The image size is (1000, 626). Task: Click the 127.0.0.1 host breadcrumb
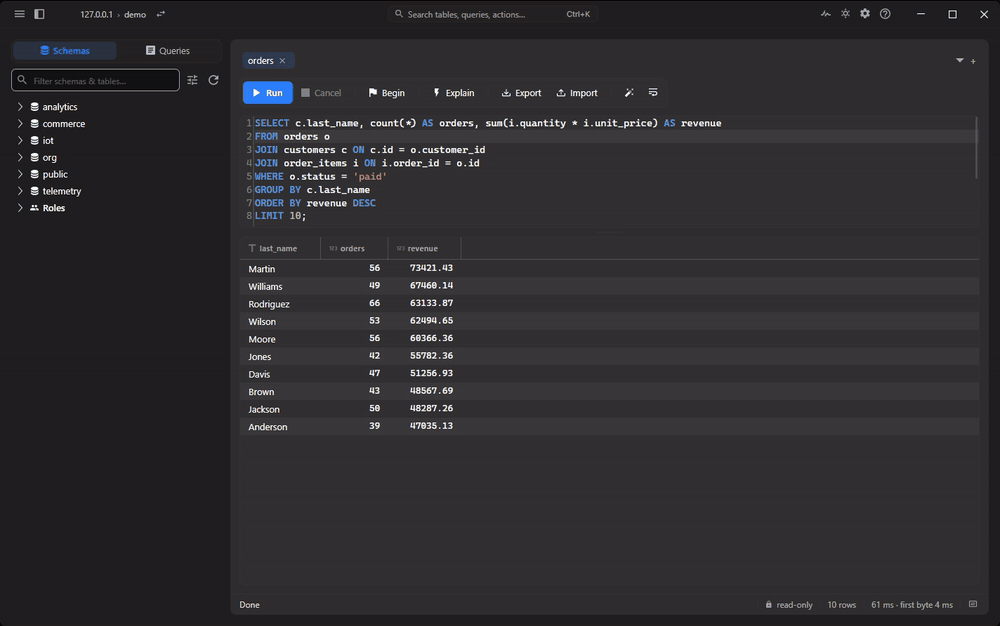[96, 14]
